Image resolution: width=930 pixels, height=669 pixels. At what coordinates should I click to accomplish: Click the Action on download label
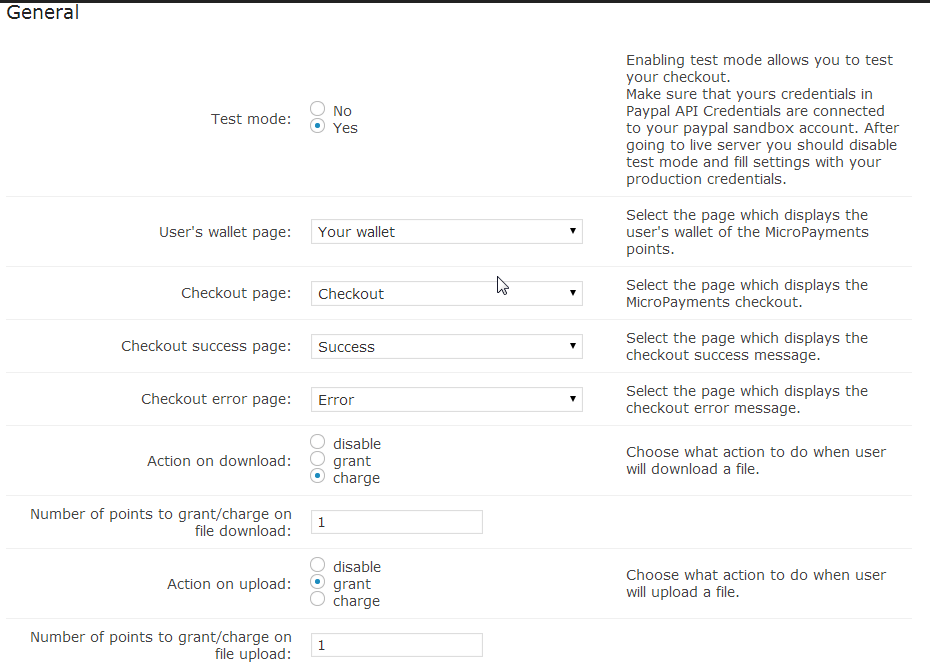tap(219, 461)
